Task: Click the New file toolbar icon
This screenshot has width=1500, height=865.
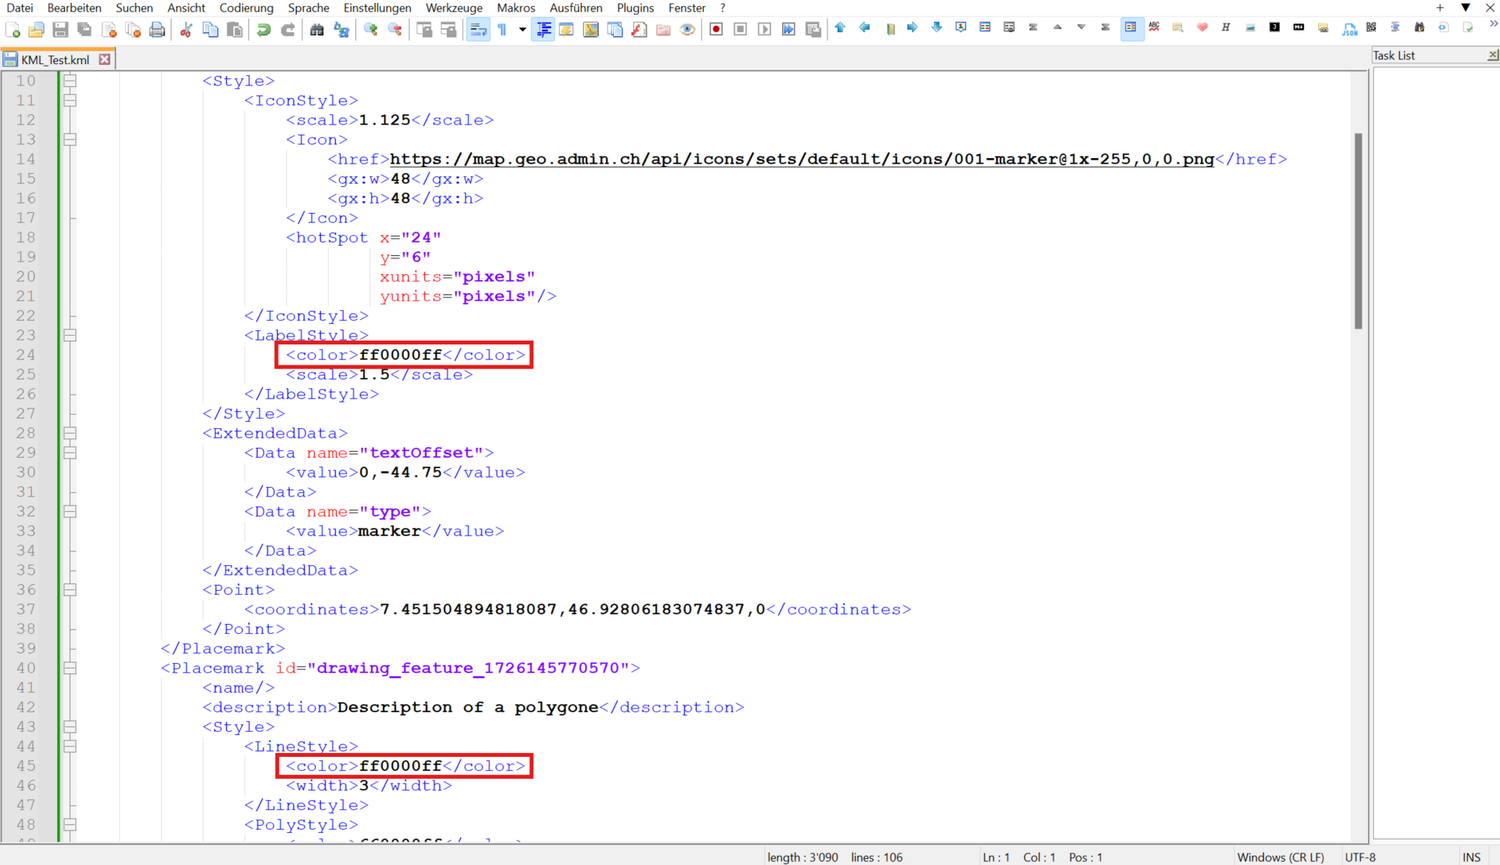Action: tap(13, 30)
